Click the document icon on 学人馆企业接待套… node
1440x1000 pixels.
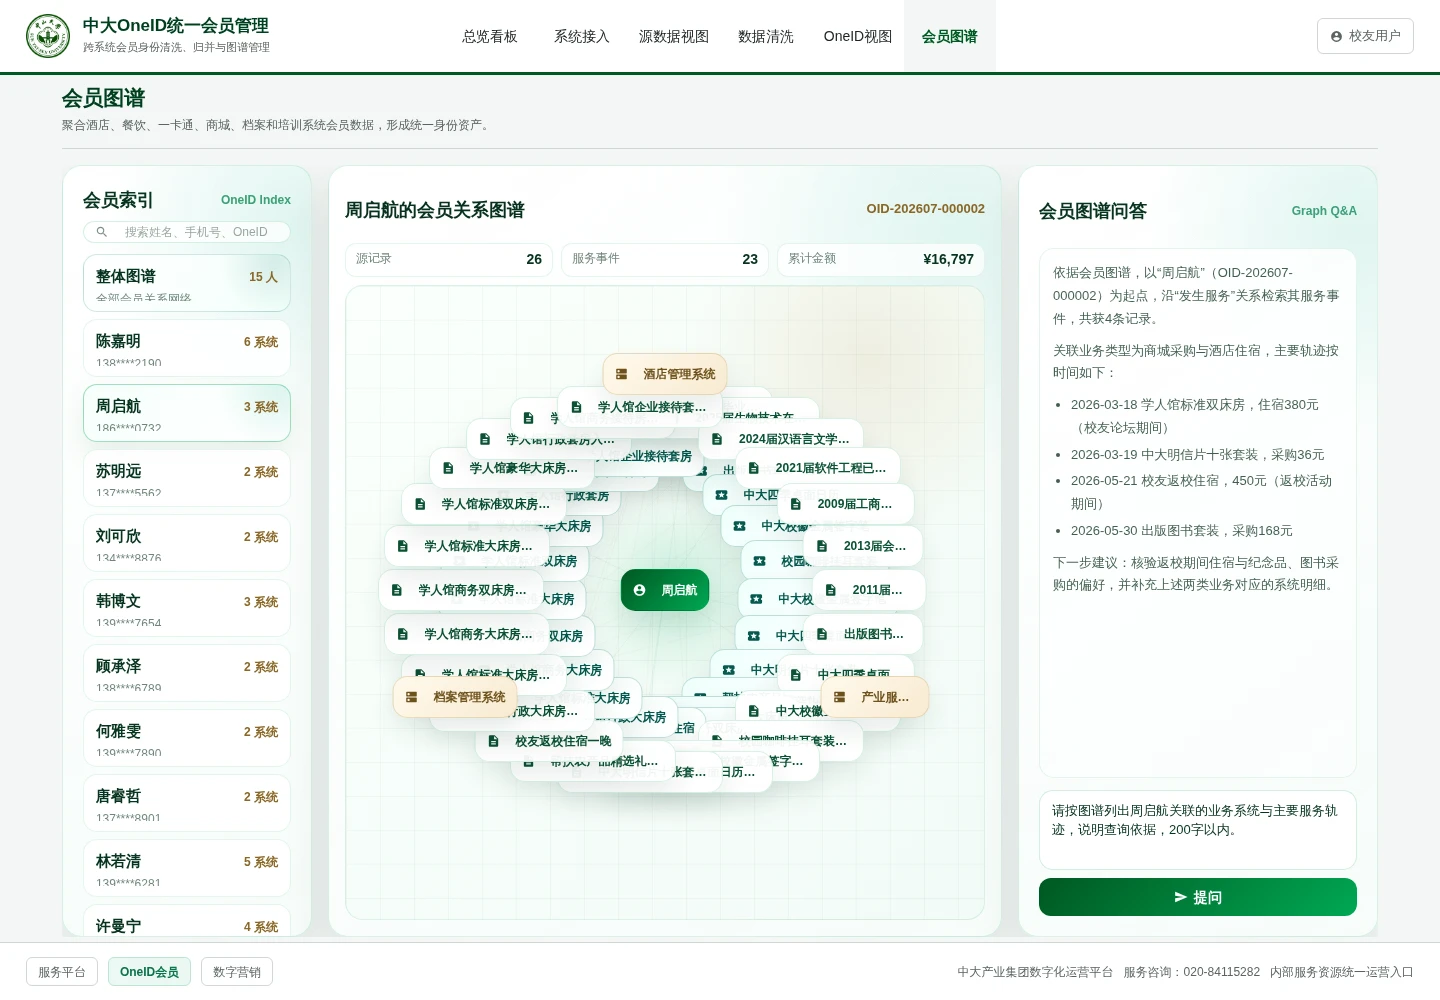coord(576,407)
